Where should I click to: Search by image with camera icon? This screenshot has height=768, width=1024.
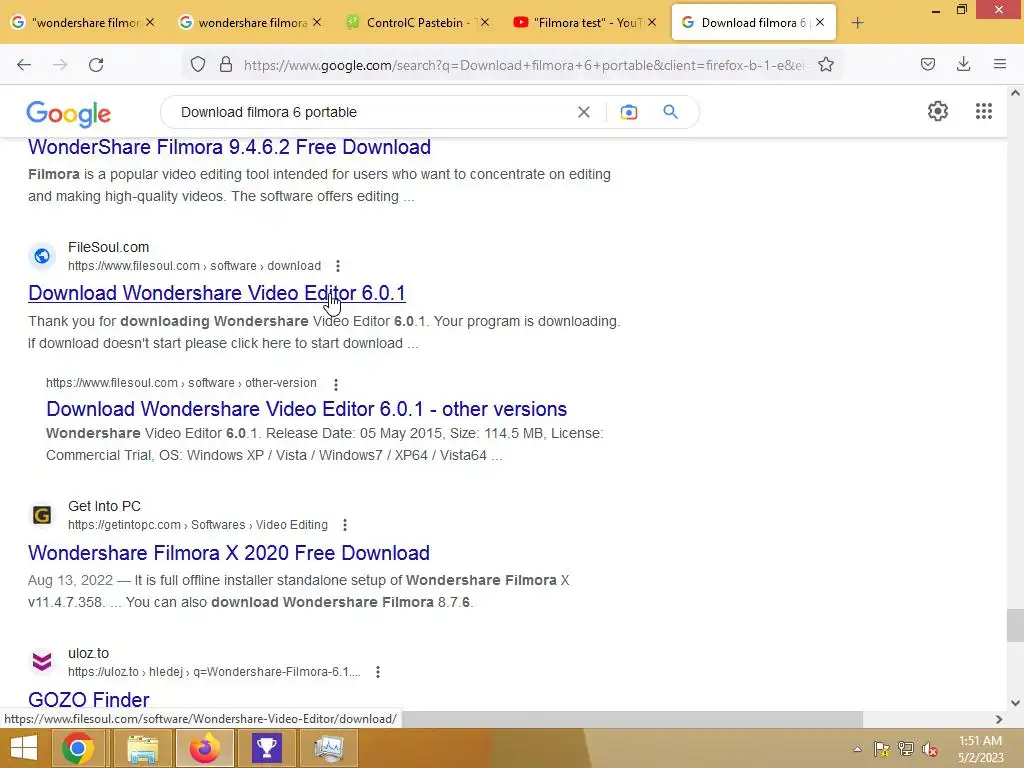click(629, 112)
